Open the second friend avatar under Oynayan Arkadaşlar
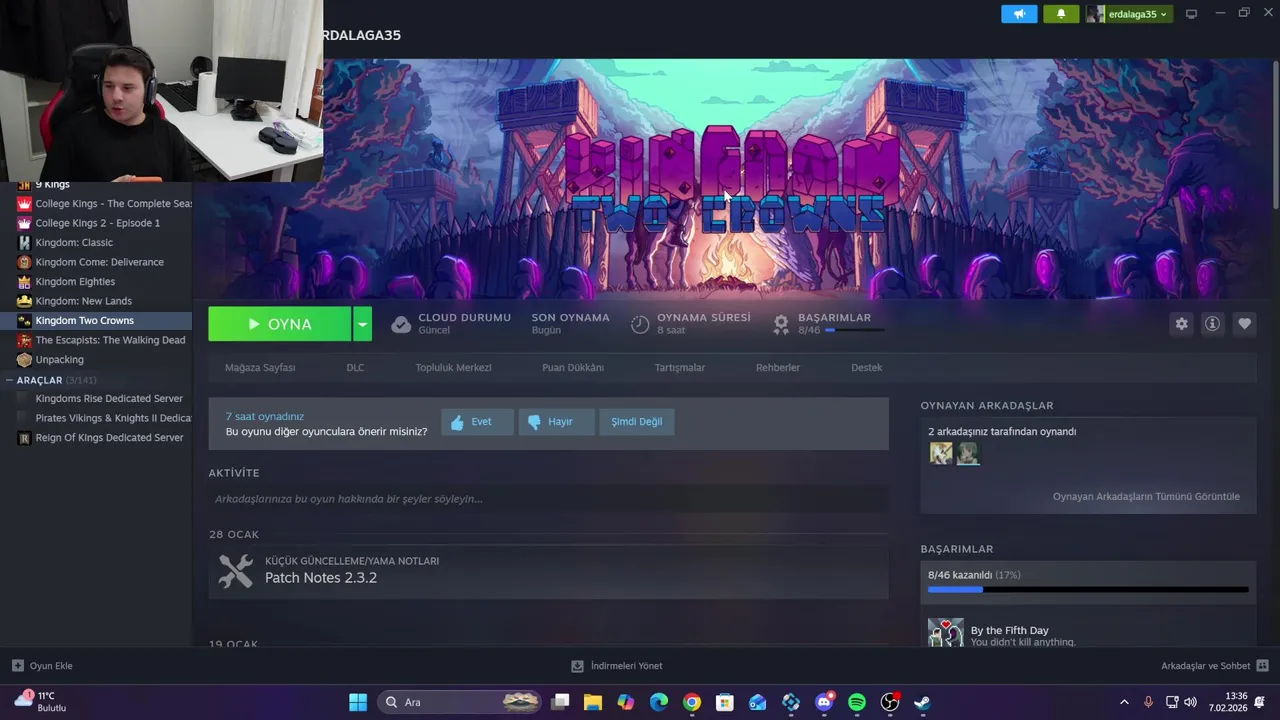 coord(967,453)
